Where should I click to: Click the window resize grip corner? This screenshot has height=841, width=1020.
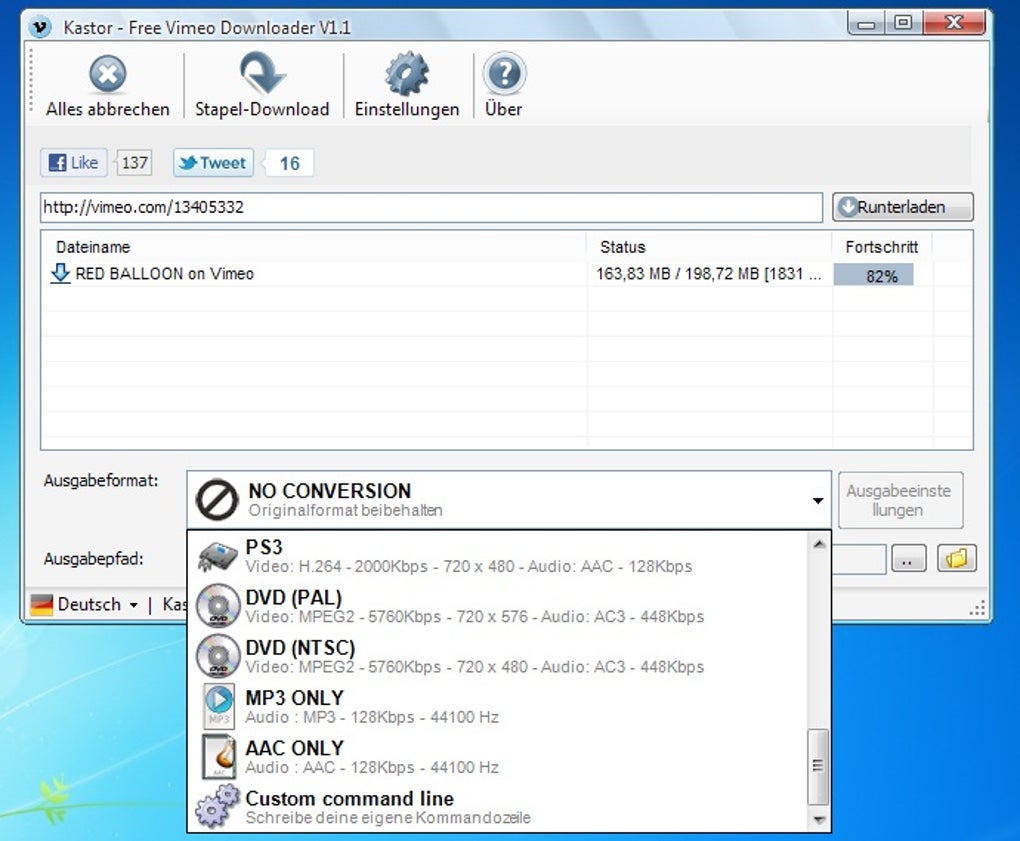977,608
